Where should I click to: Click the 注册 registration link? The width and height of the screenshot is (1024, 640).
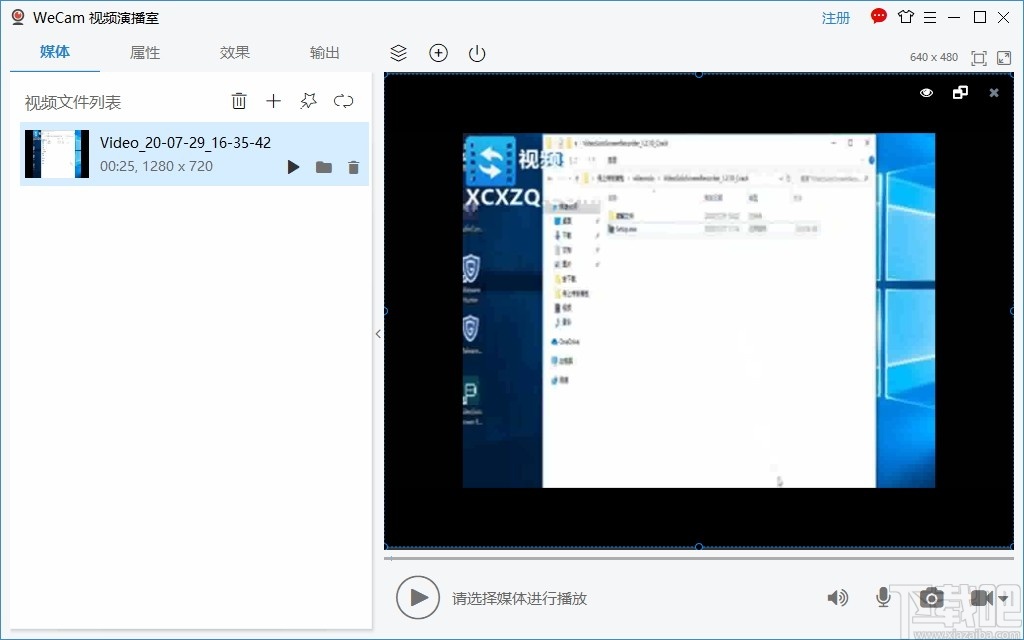pyautogui.click(x=835, y=17)
